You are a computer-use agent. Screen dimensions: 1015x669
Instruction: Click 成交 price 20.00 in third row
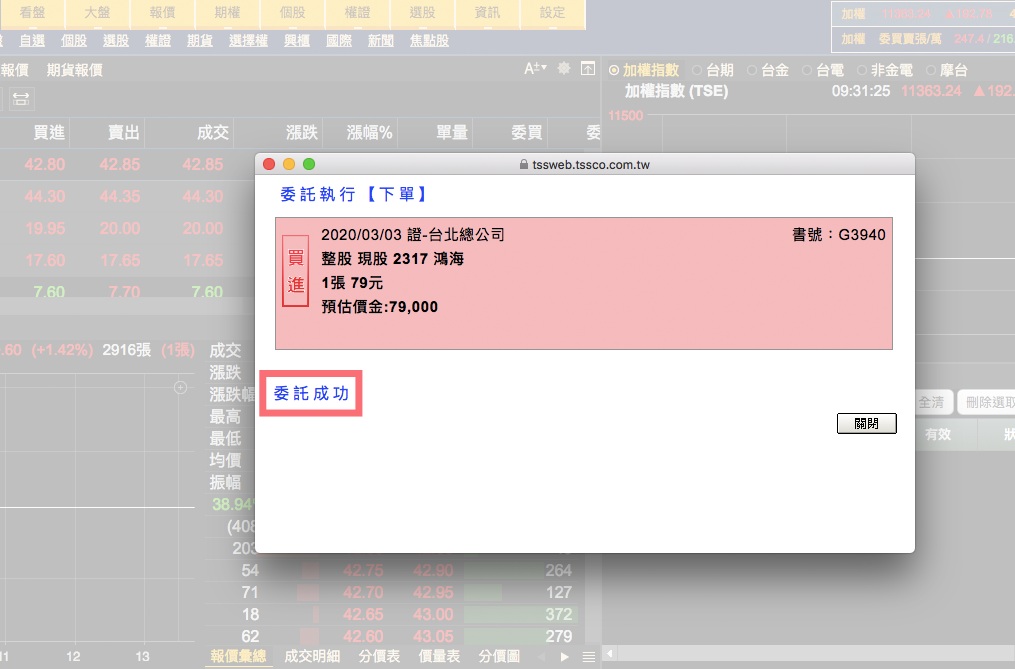pyautogui.click(x=203, y=228)
